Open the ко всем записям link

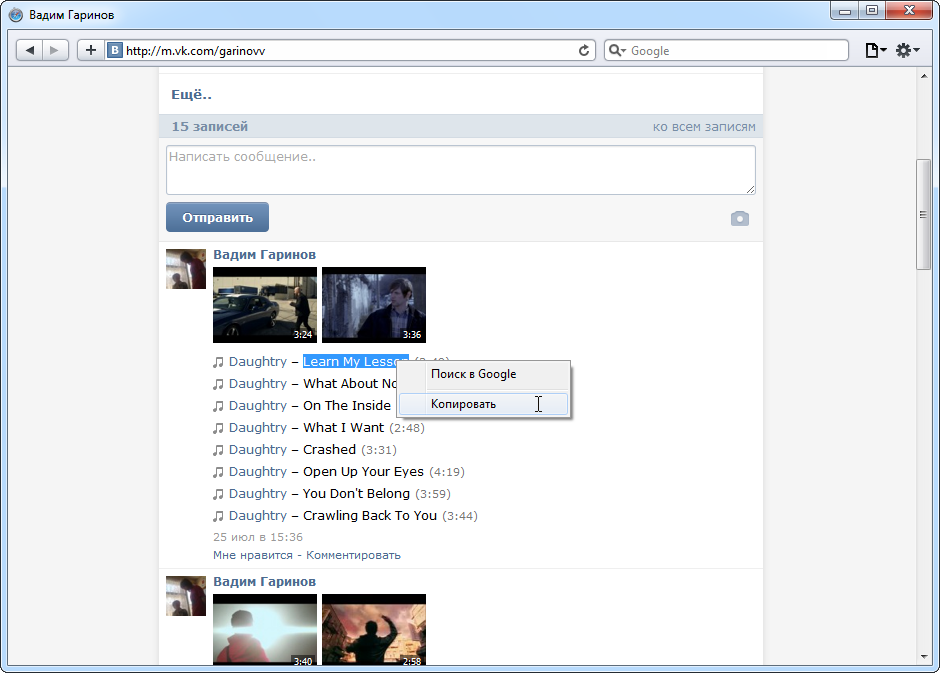pyautogui.click(x=704, y=126)
